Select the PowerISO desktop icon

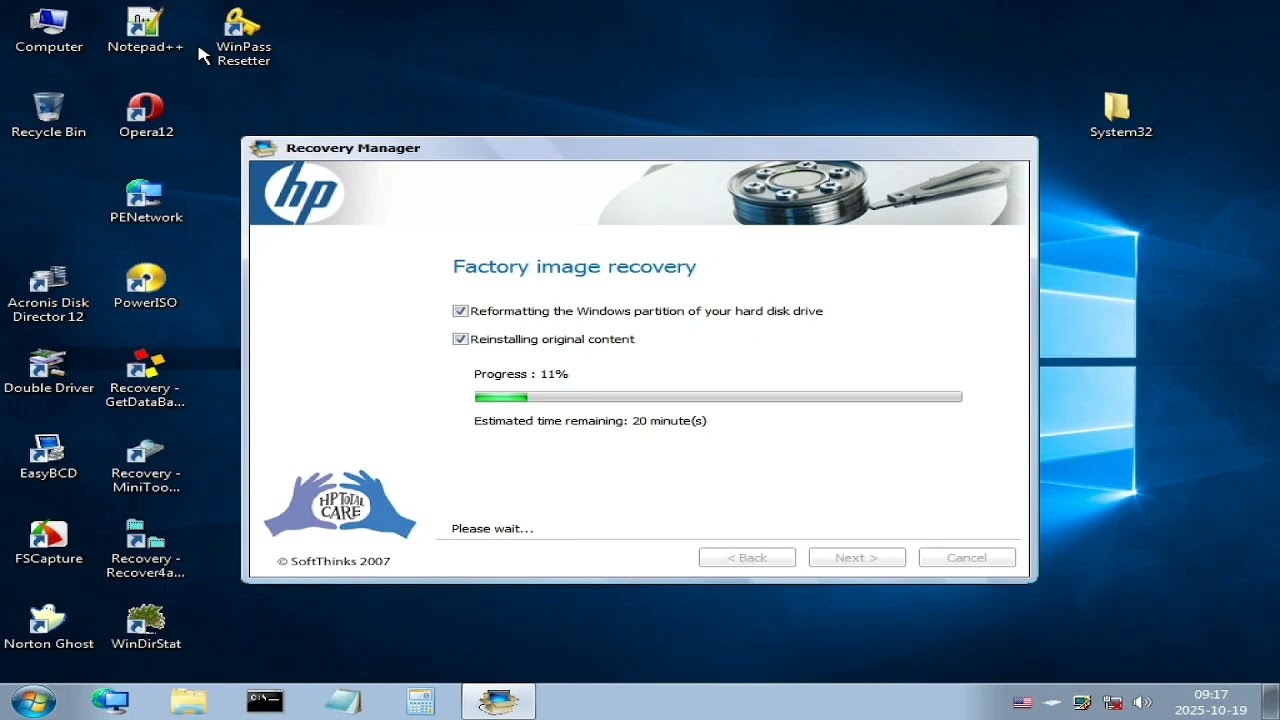(x=146, y=286)
